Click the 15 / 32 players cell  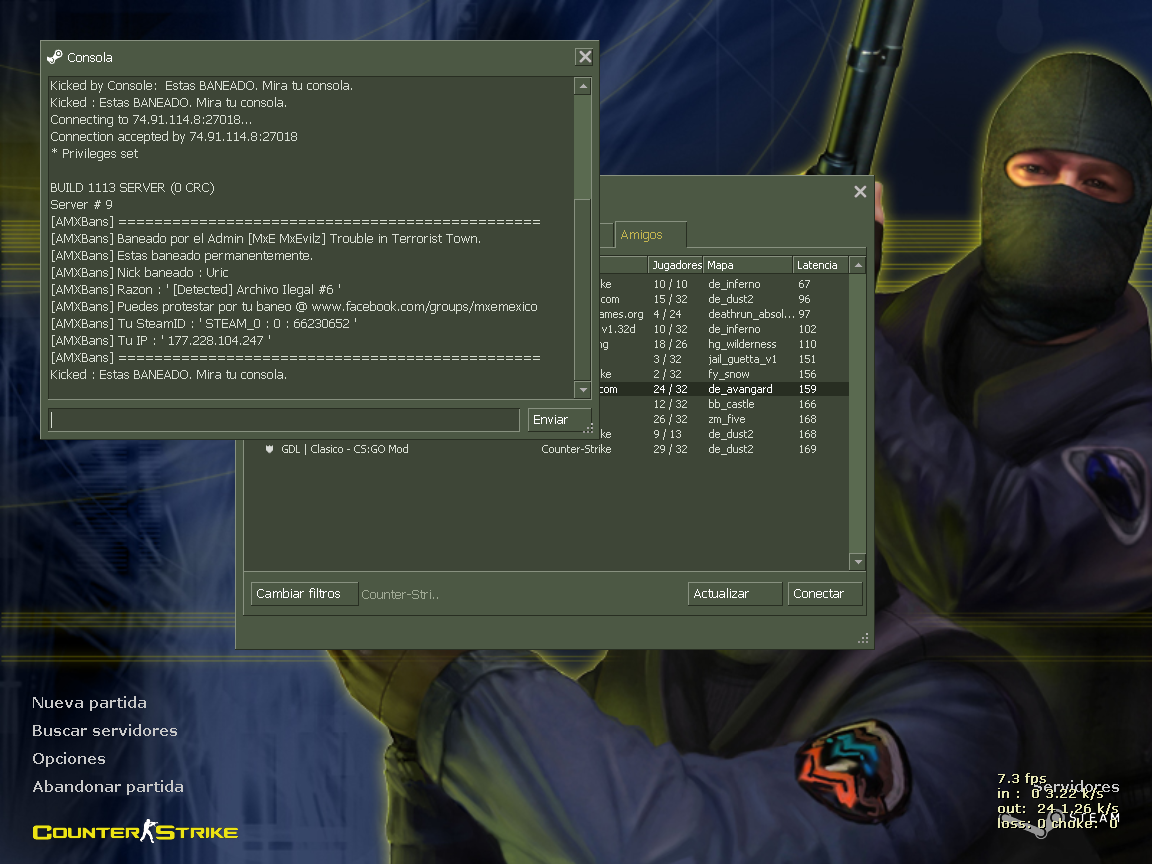tap(671, 299)
